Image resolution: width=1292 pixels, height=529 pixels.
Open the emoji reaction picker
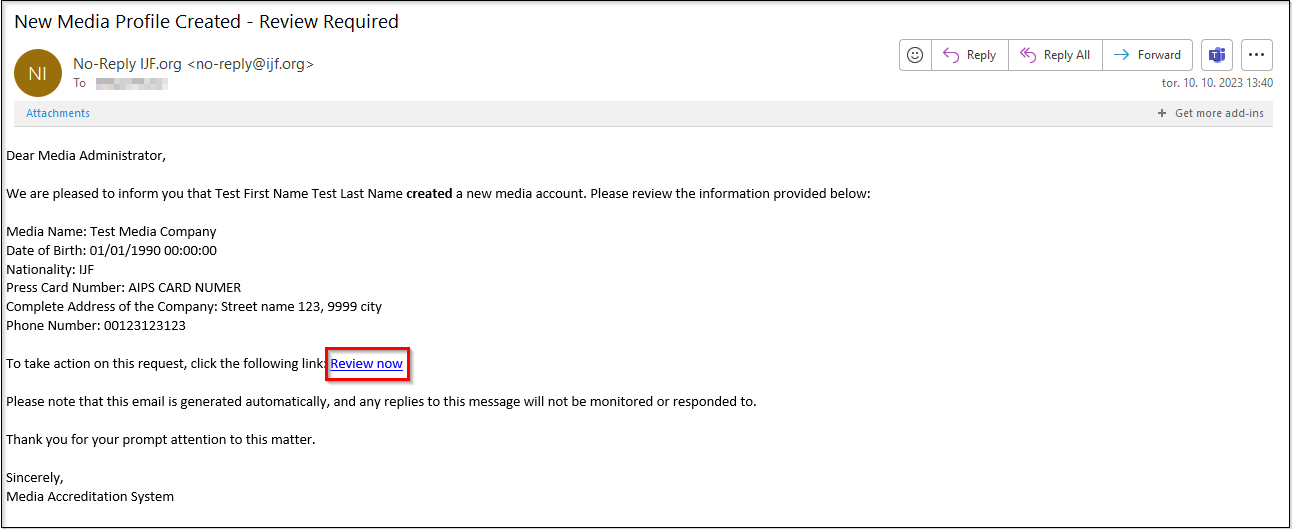915,55
